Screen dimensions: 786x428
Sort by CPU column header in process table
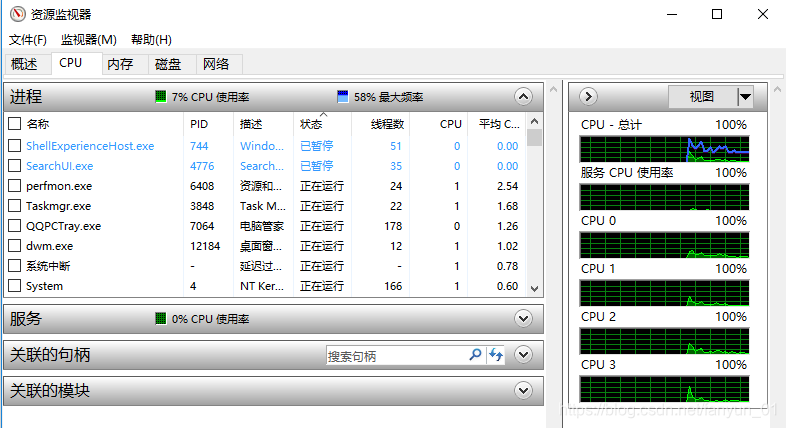tap(451, 124)
